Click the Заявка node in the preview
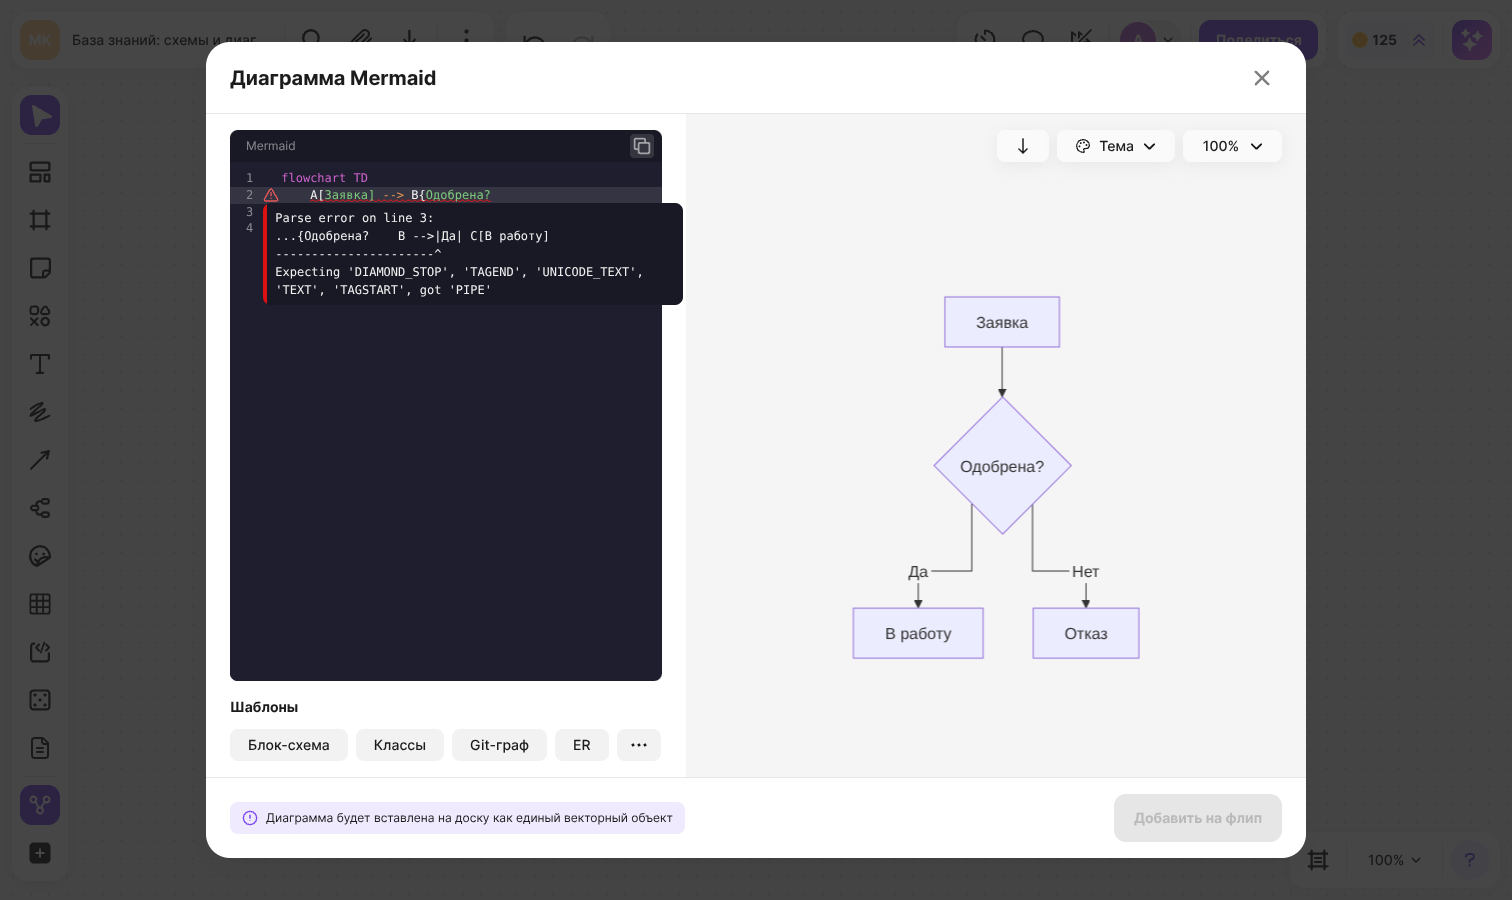Viewport: 1512px width, 900px height. click(x=1002, y=322)
